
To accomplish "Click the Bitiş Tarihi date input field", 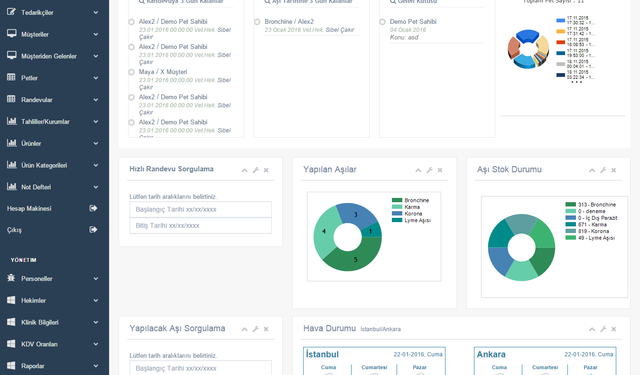I will click(x=200, y=226).
